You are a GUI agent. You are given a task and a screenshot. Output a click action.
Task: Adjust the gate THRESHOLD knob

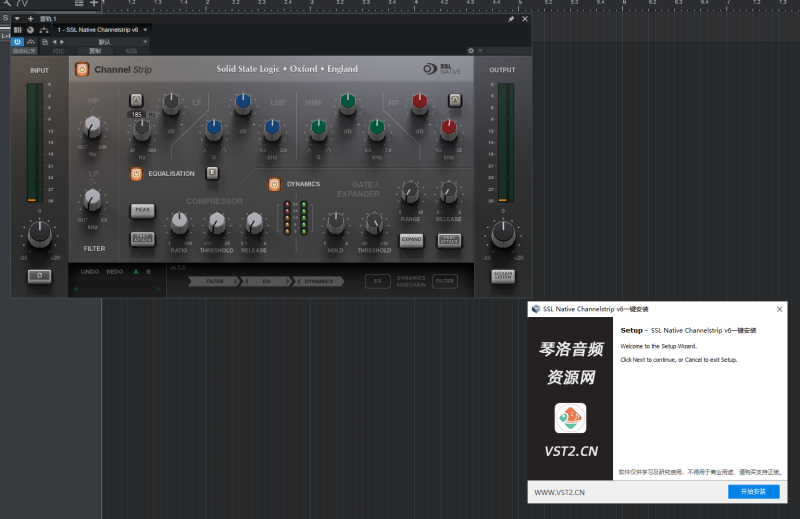(x=374, y=223)
